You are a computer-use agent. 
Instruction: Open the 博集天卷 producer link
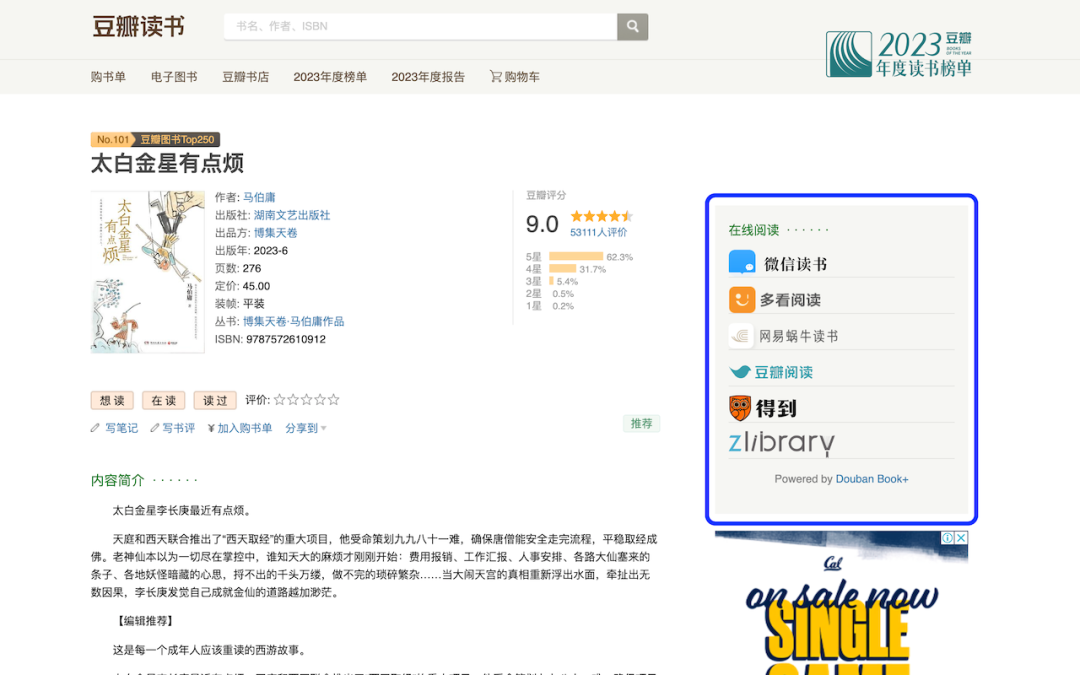(x=276, y=233)
